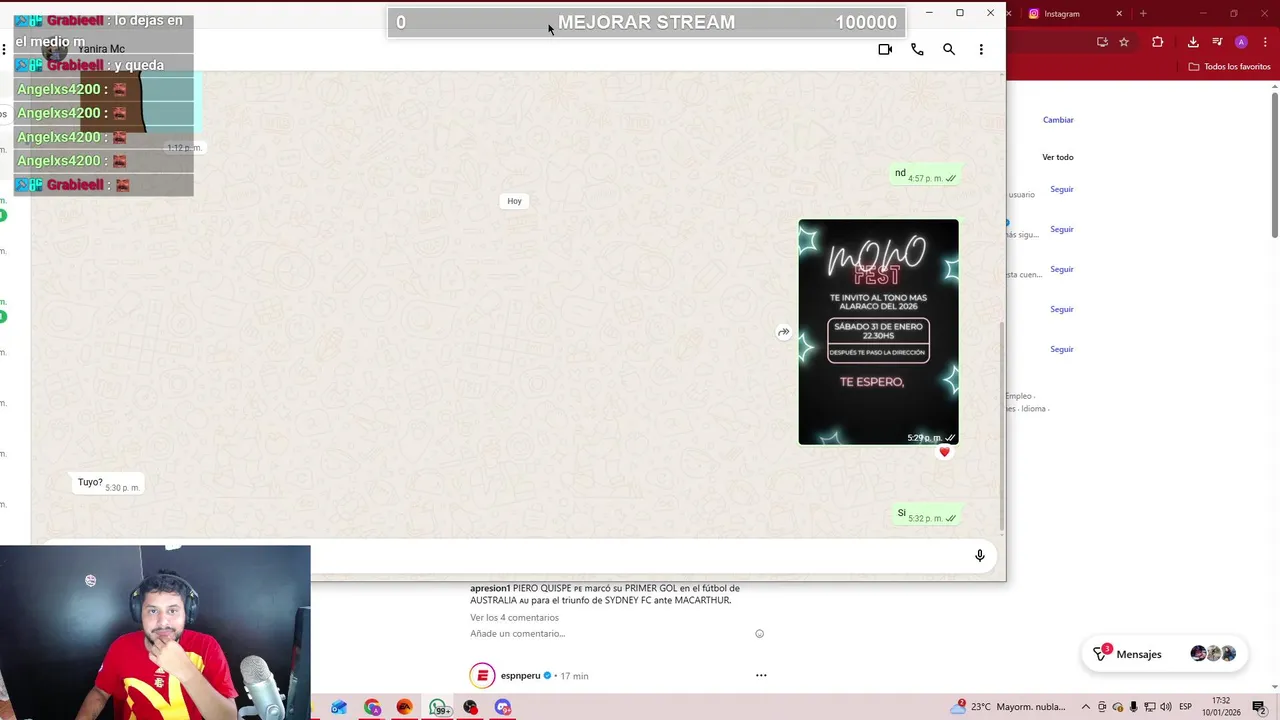Click the browser scrollbar down arrow
This screenshot has height=720, width=1280.
click(x=1275, y=688)
